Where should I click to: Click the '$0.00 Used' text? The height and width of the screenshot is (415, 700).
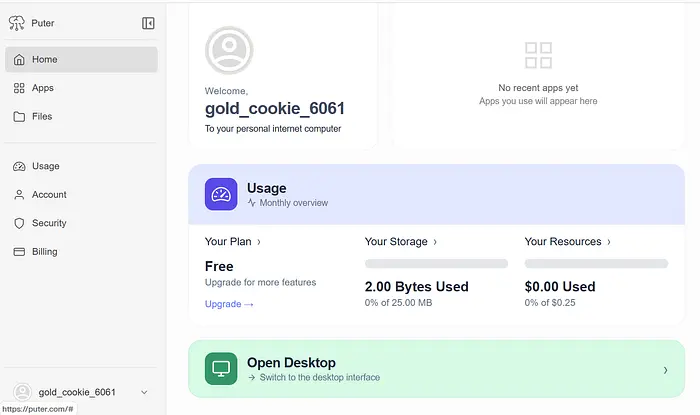tap(560, 286)
